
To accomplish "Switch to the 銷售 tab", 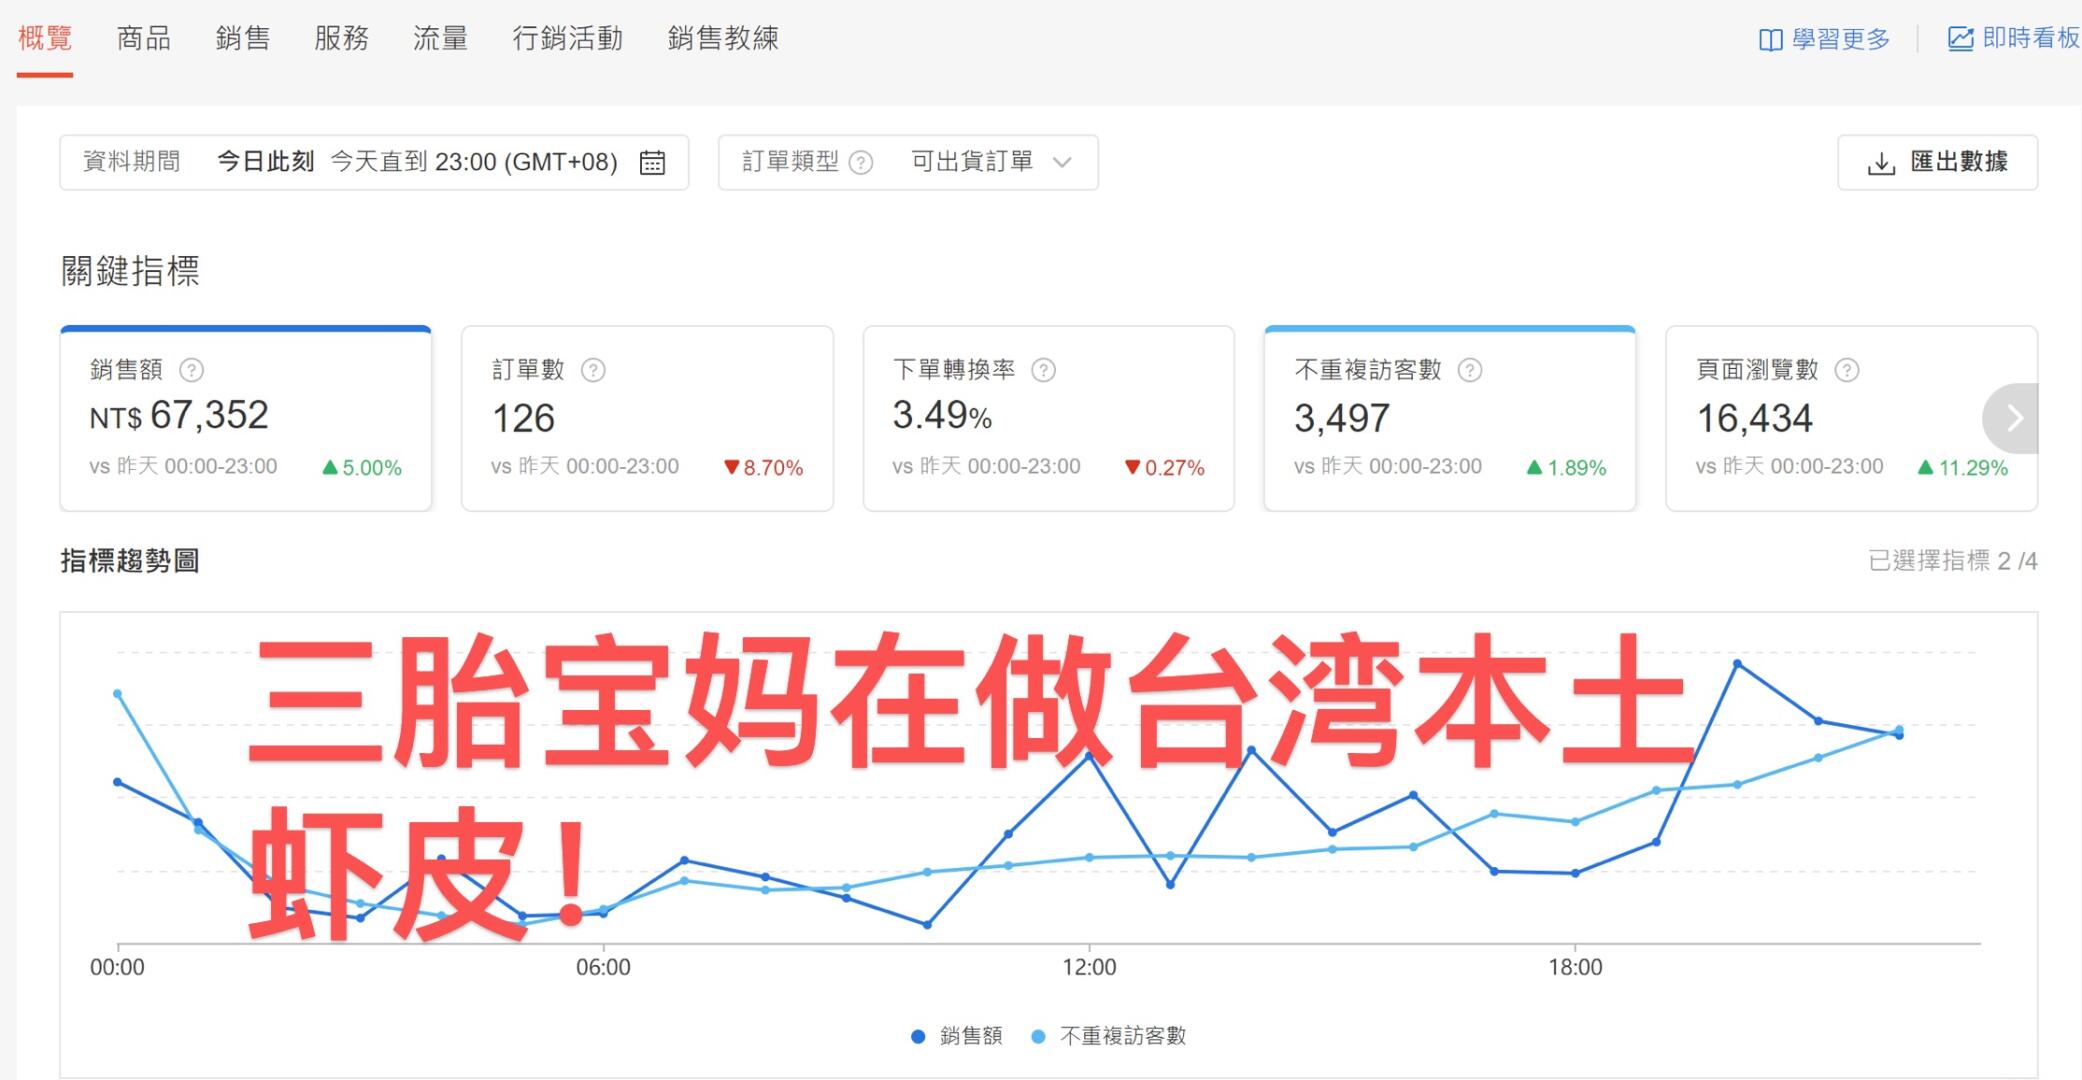I will [243, 39].
